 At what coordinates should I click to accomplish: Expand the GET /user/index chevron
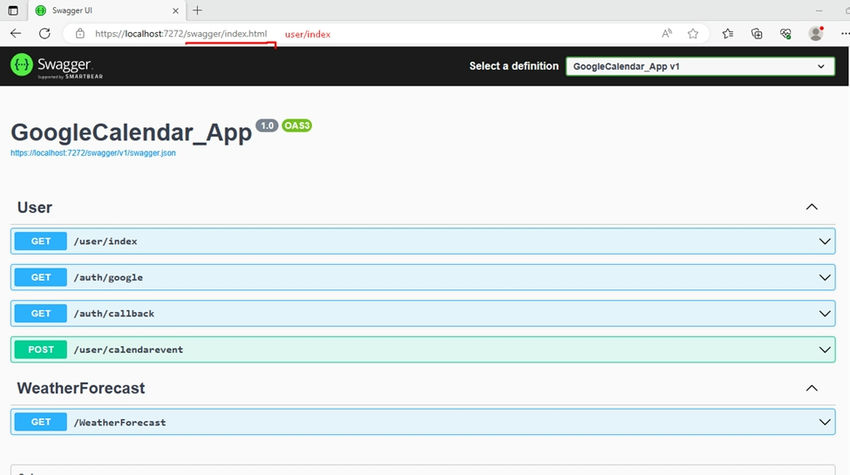[x=825, y=241]
